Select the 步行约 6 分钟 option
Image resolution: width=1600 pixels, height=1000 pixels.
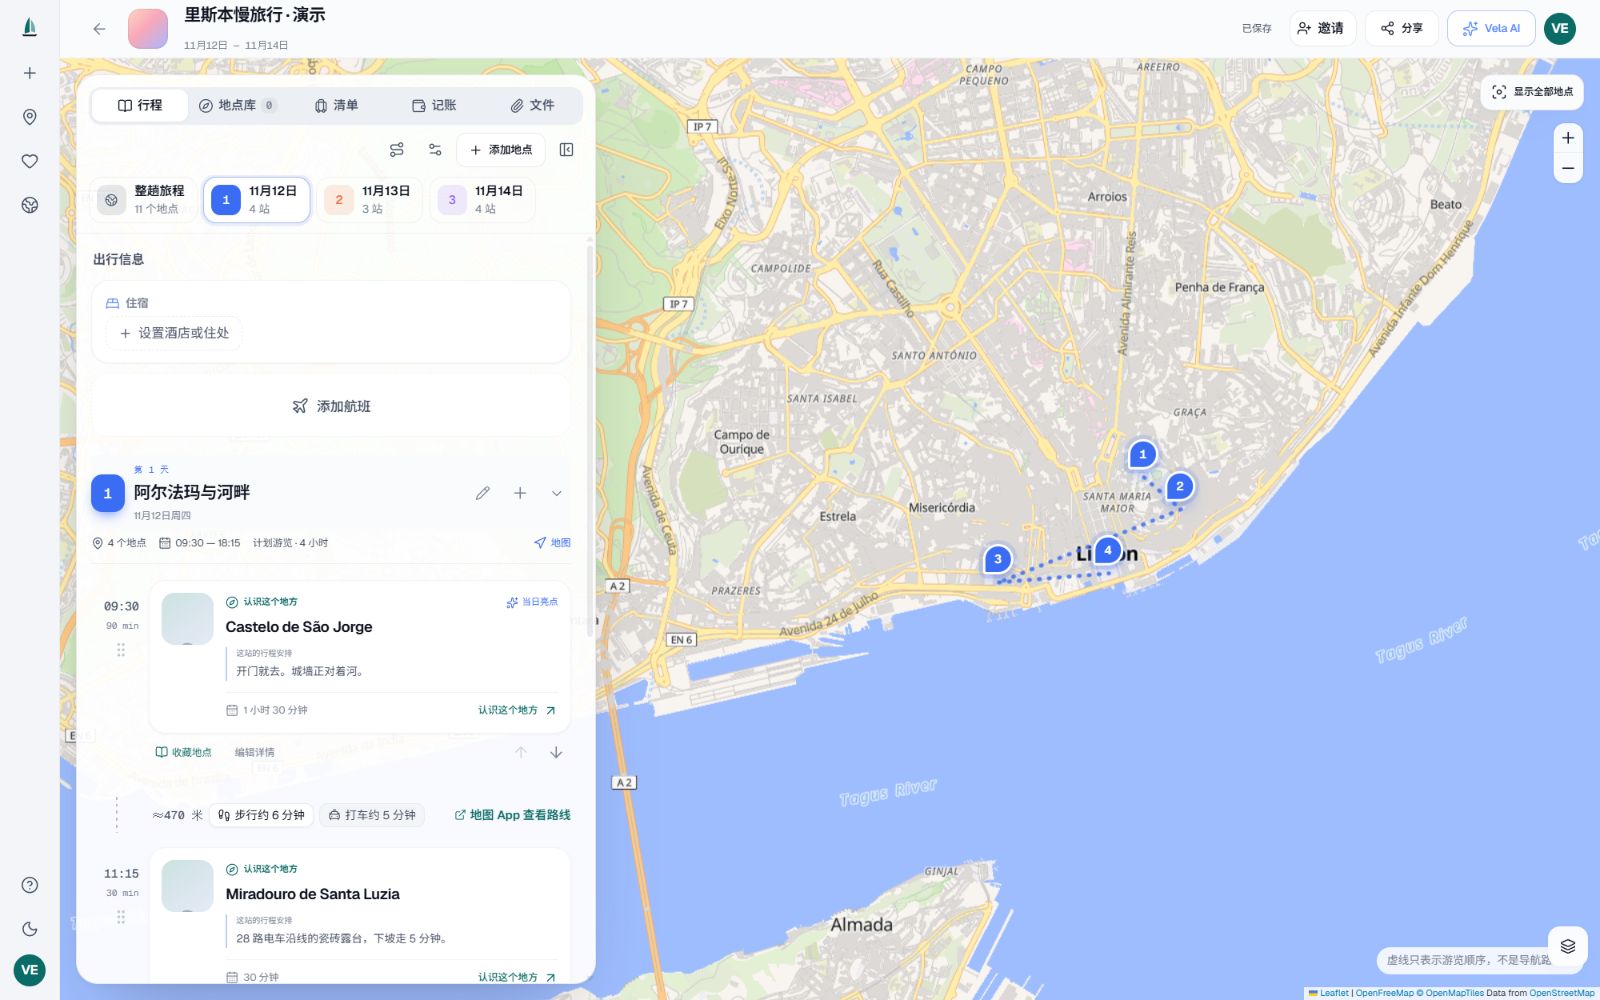click(x=262, y=815)
